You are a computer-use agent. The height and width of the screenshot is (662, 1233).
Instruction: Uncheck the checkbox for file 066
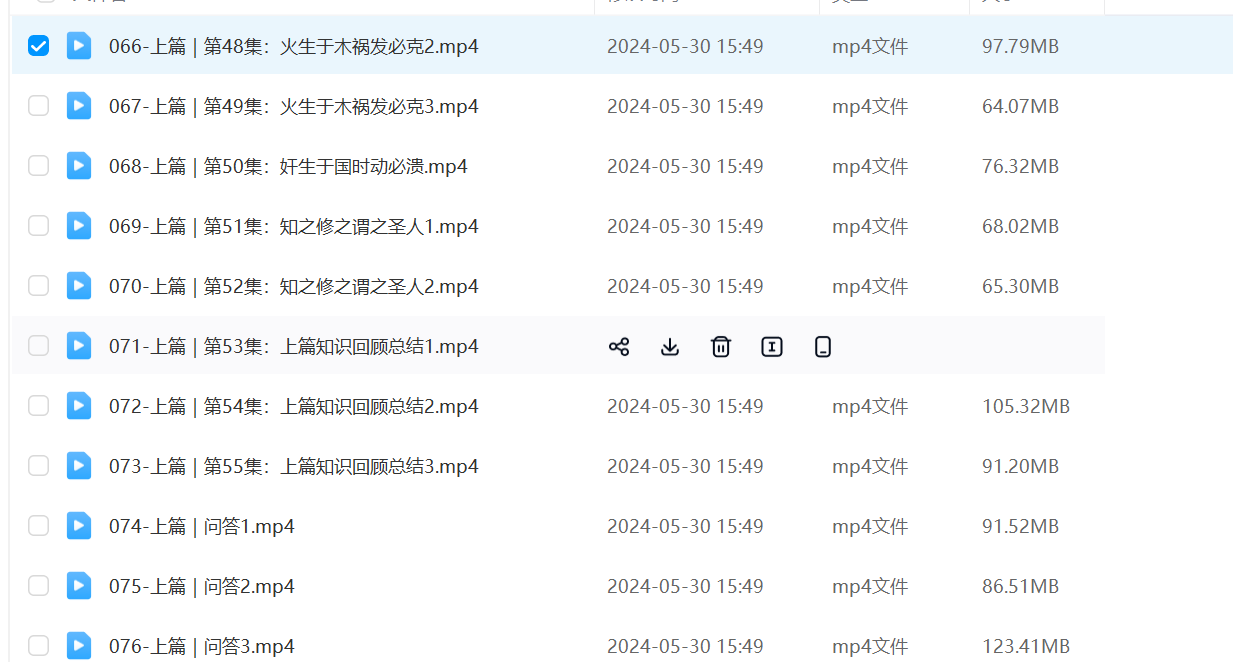pyautogui.click(x=38, y=46)
